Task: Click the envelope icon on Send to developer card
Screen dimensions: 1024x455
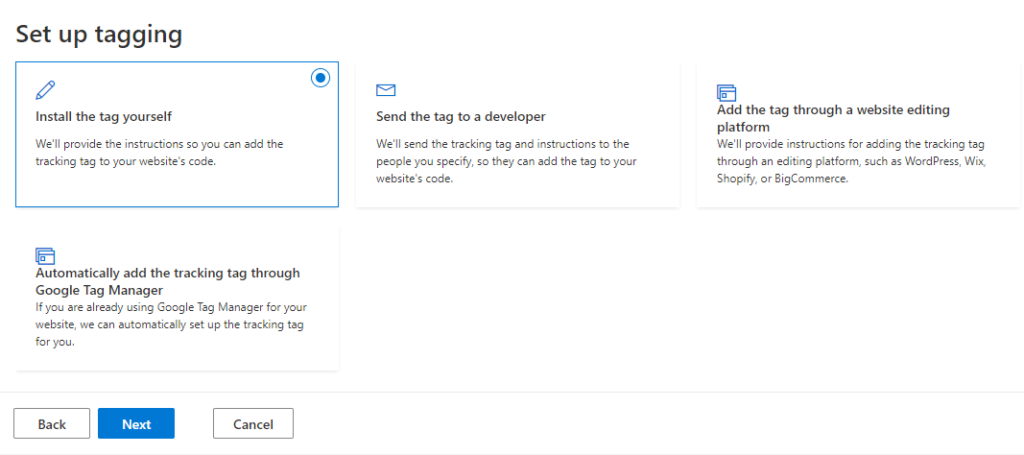Action: (x=386, y=90)
